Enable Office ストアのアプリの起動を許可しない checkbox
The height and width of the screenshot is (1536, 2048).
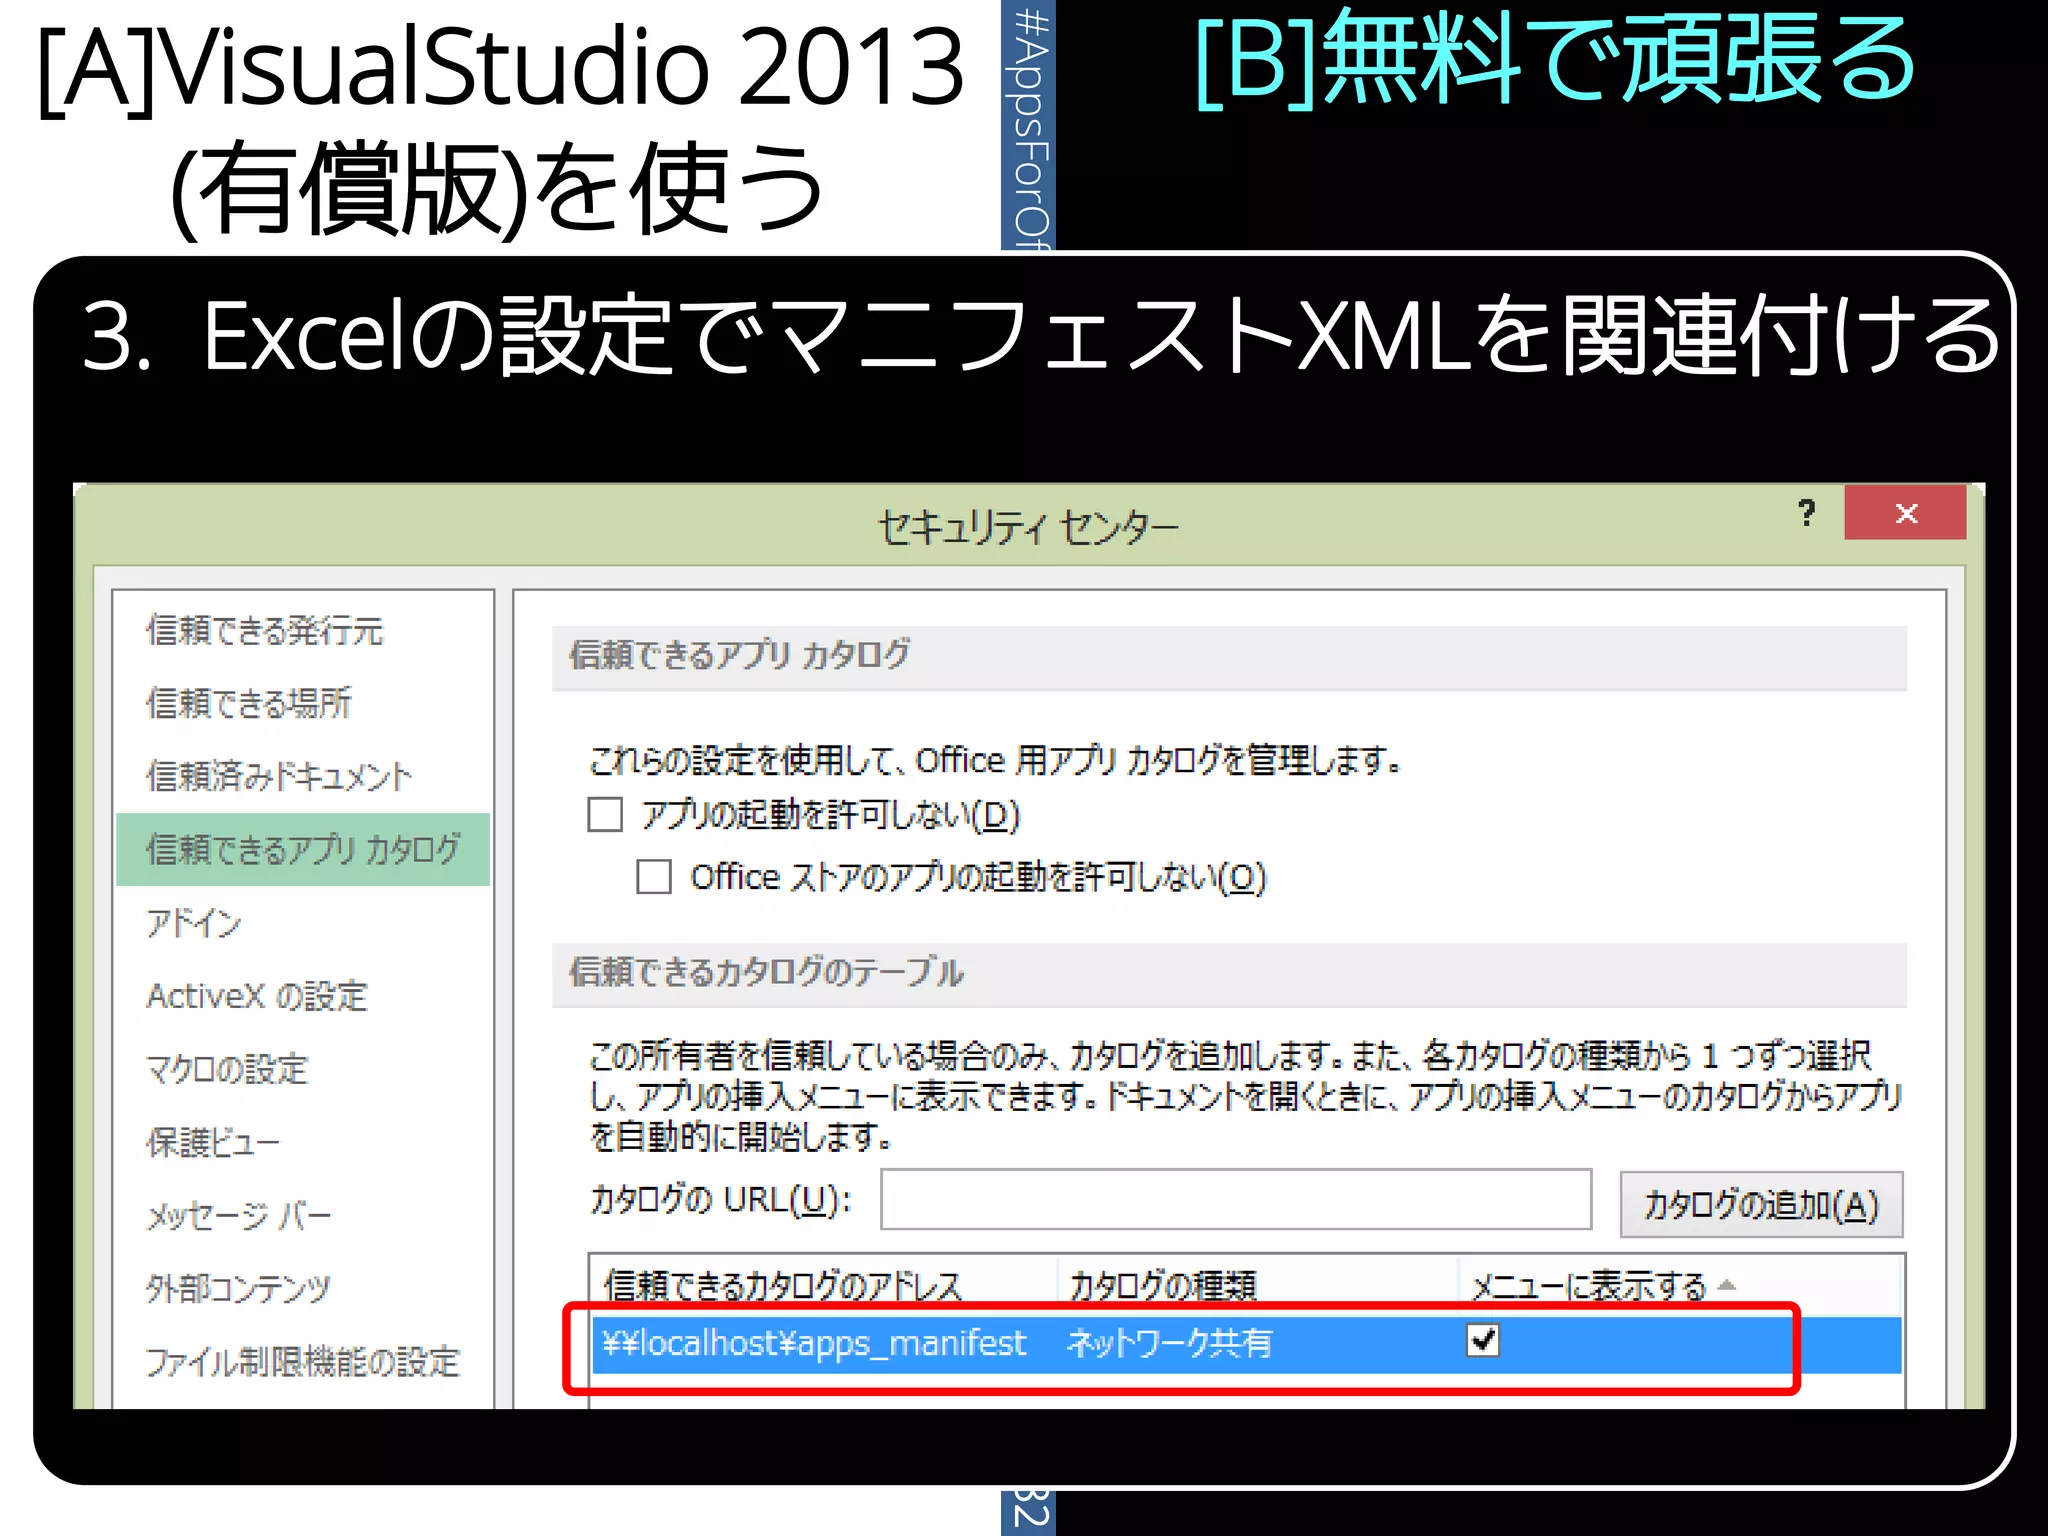(x=654, y=877)
